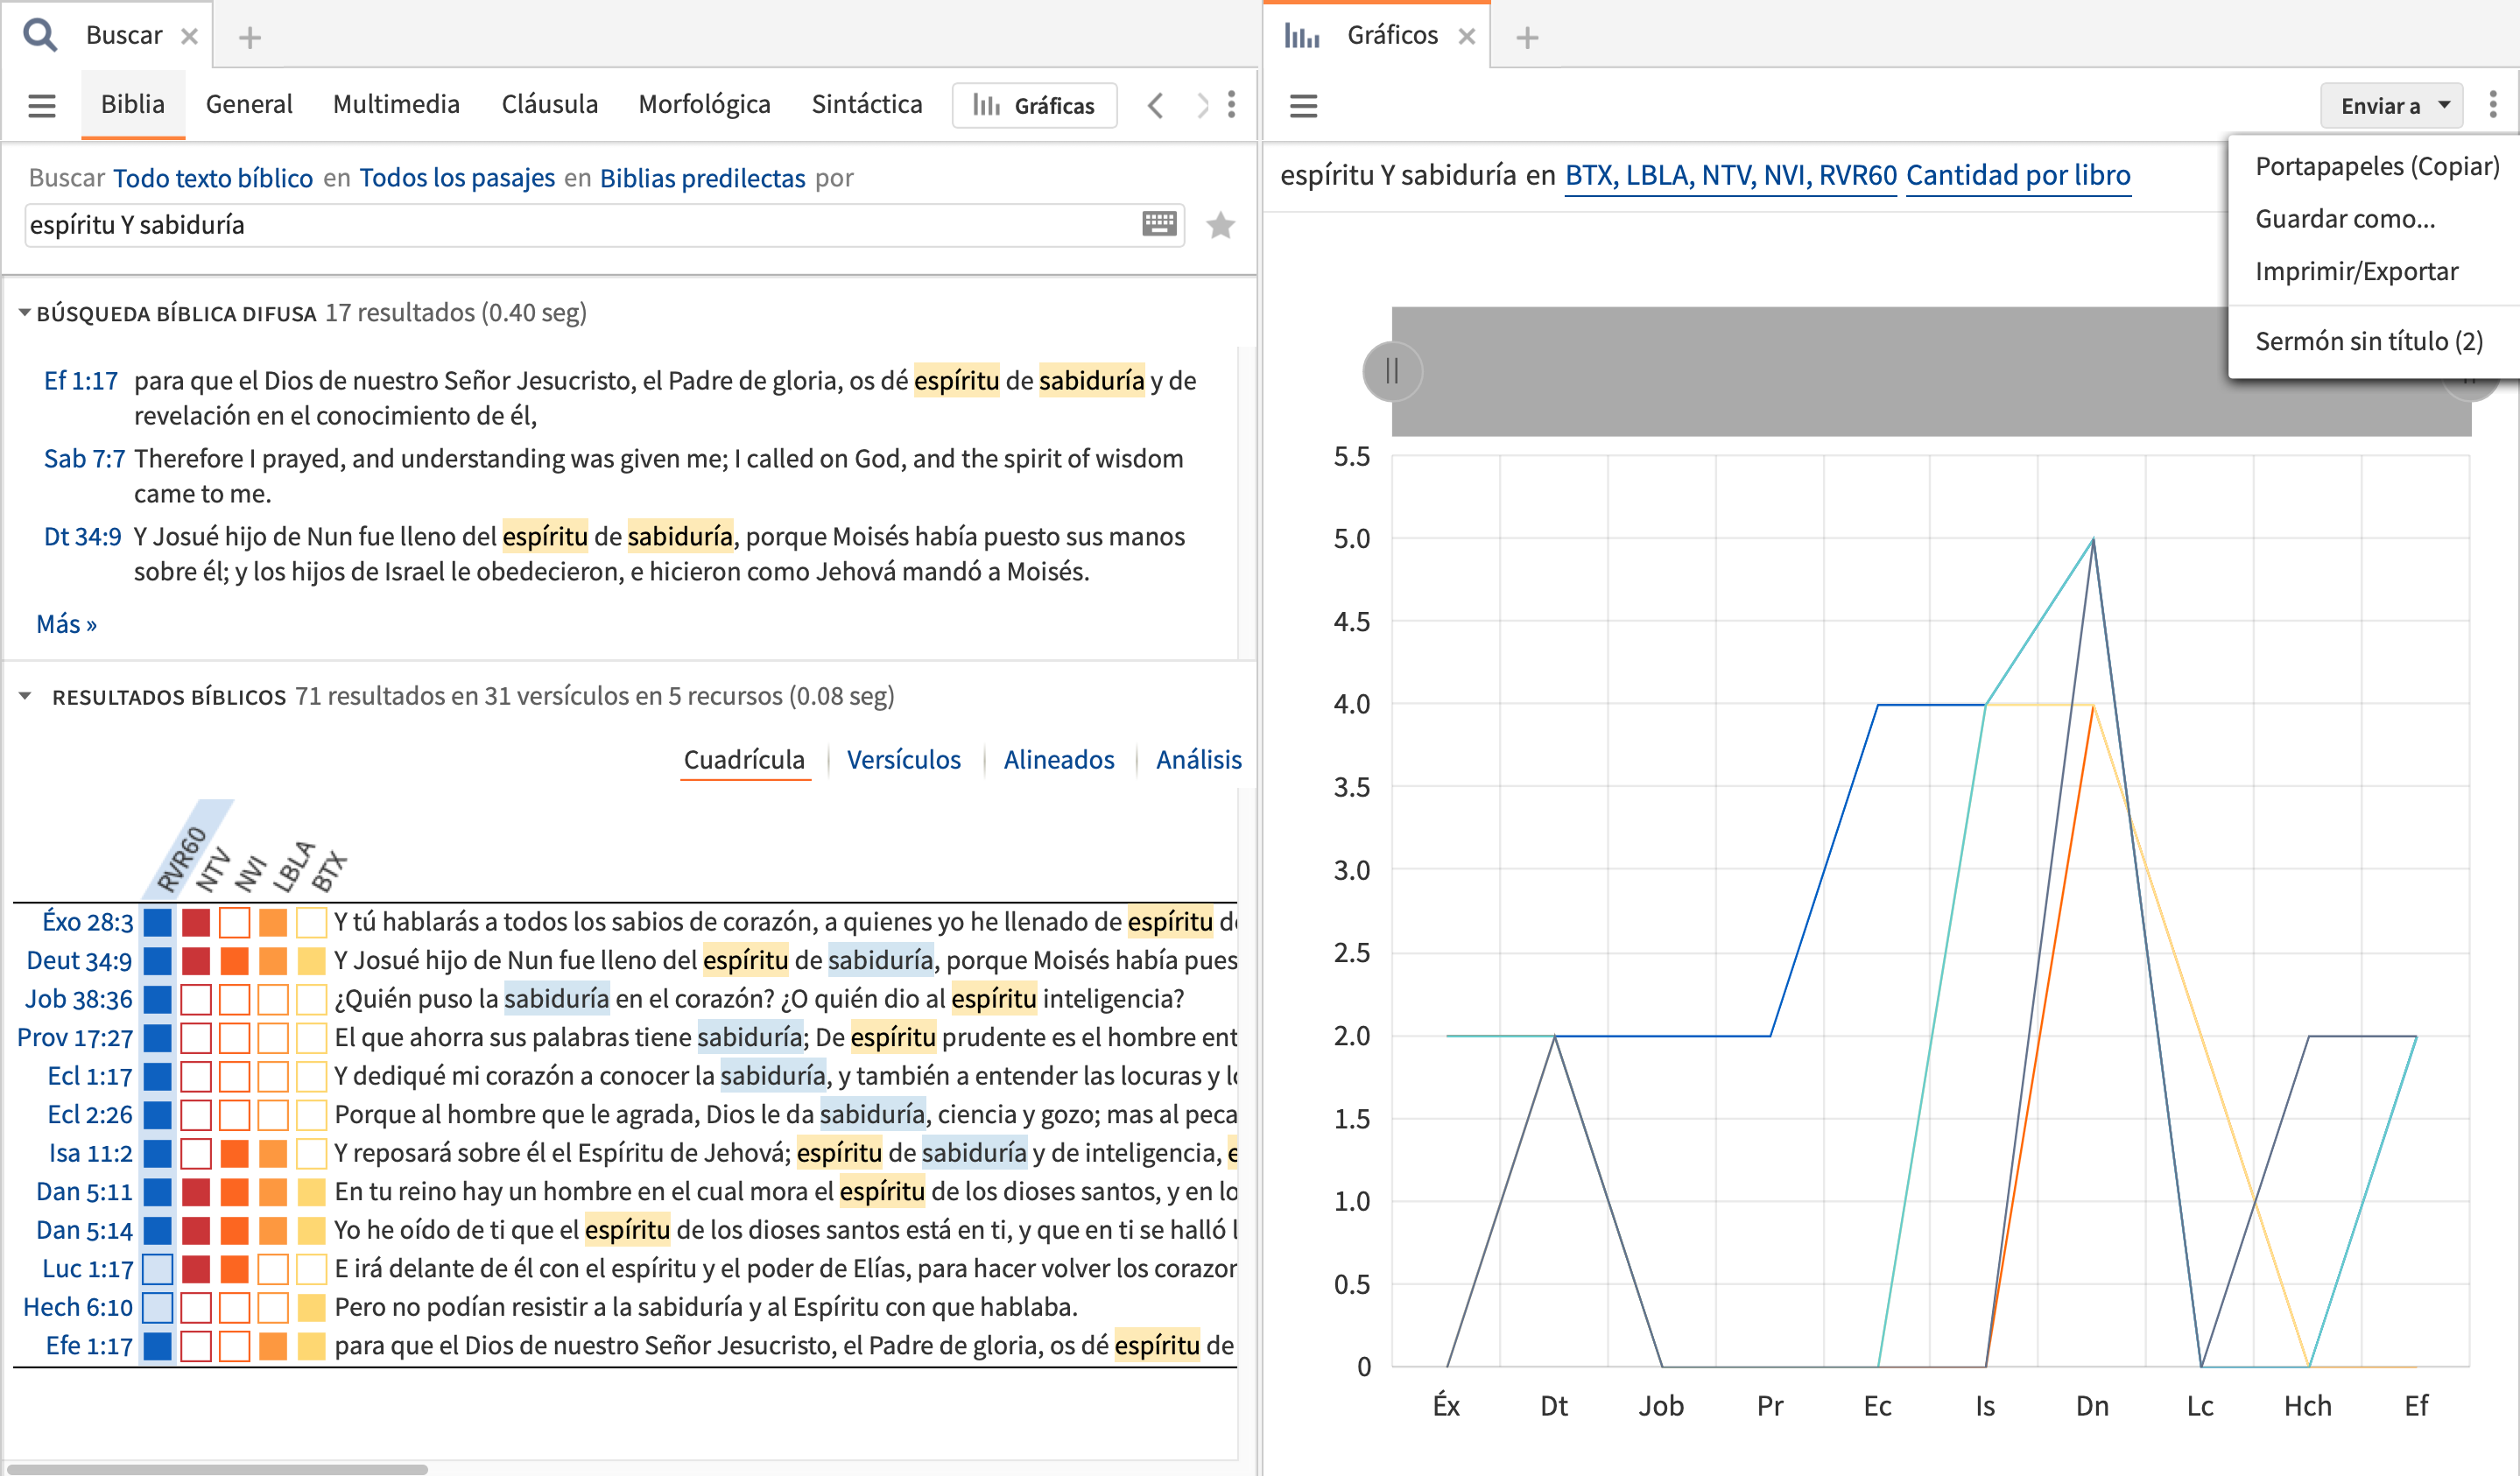2520x1476 pixels.
Task: Add a new tab next to Gráficos
Action: (x=1526, y=37)
